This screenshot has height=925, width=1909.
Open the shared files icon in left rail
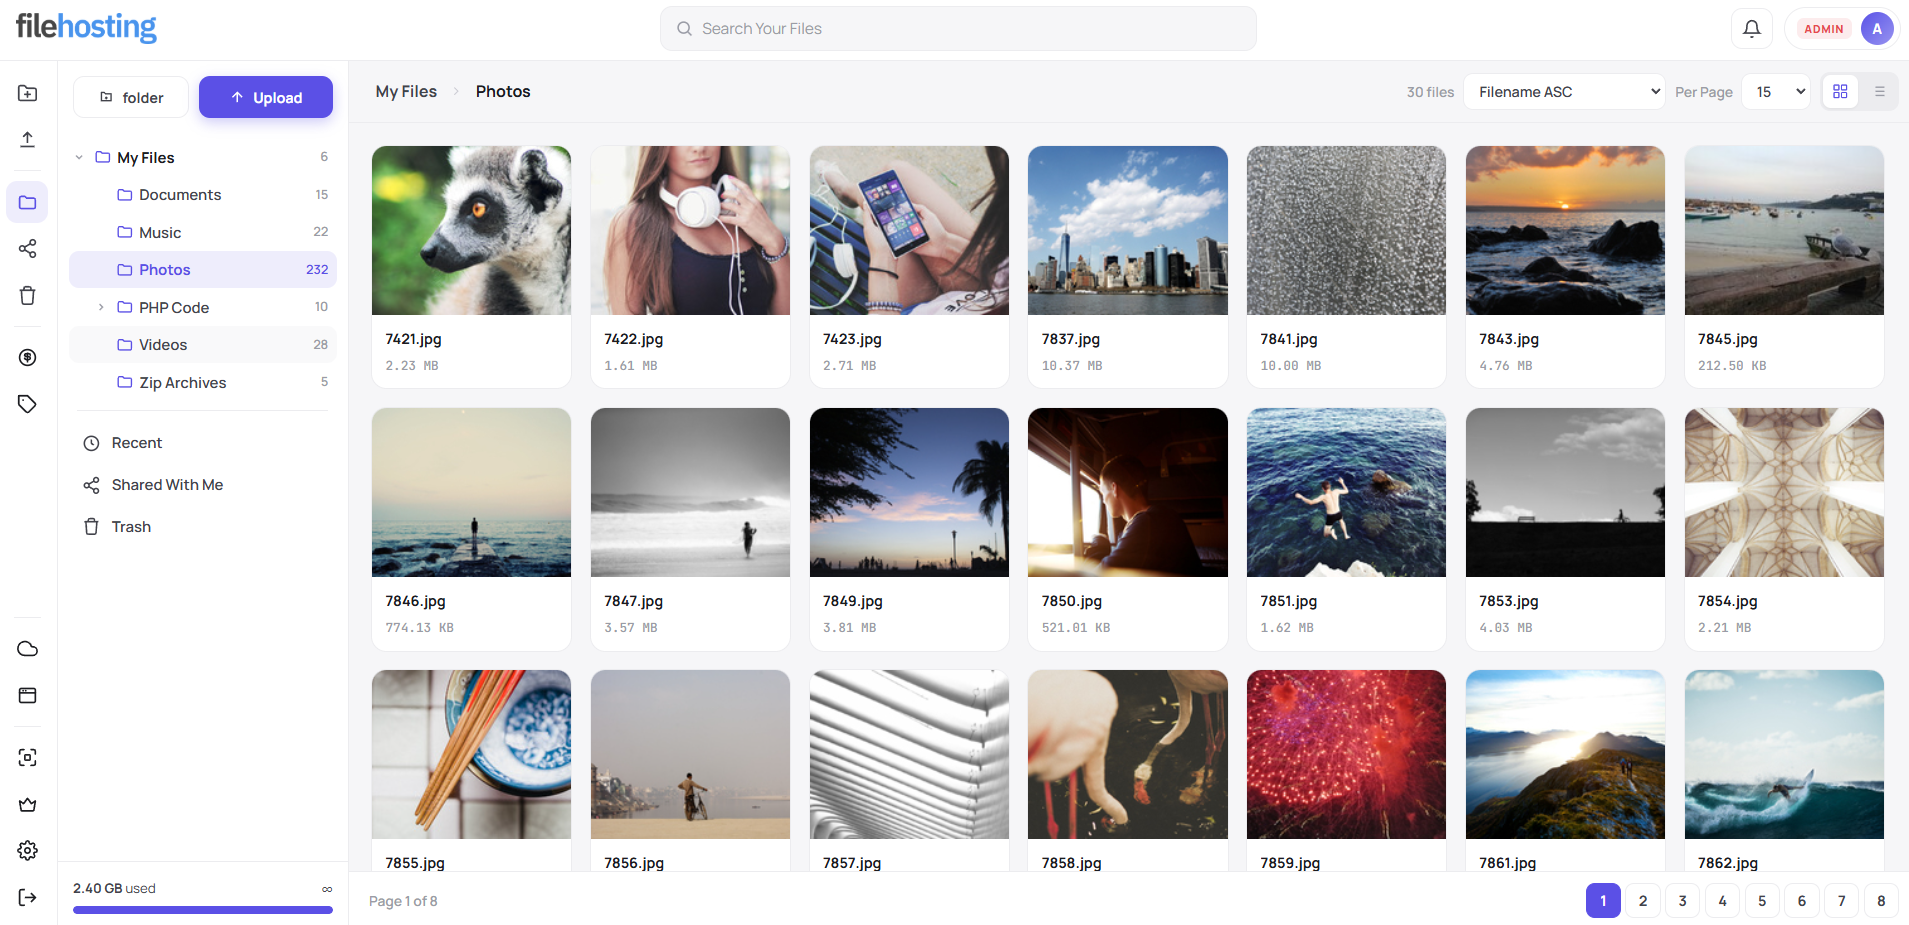(28, 248)
